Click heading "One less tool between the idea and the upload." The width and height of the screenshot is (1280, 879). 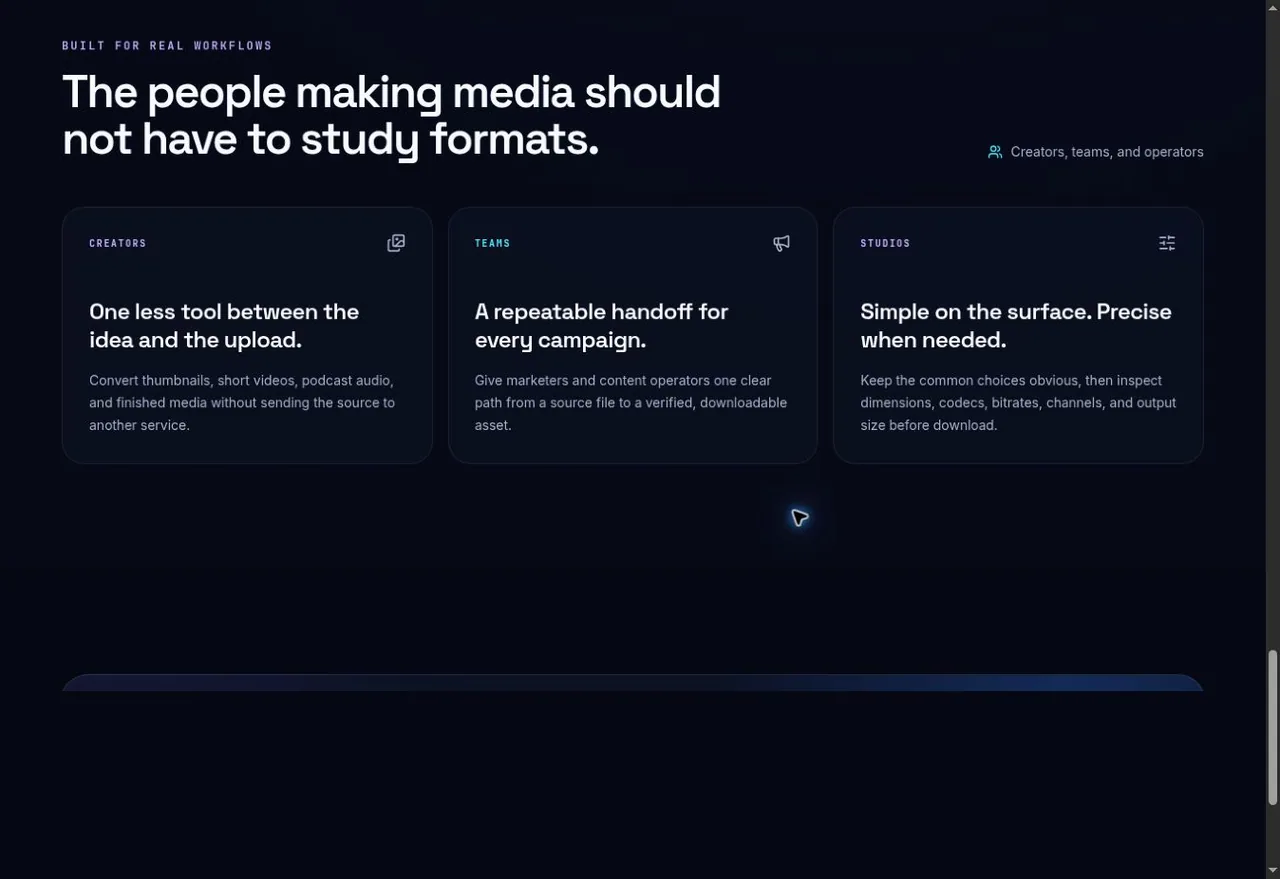pos(224,326)
